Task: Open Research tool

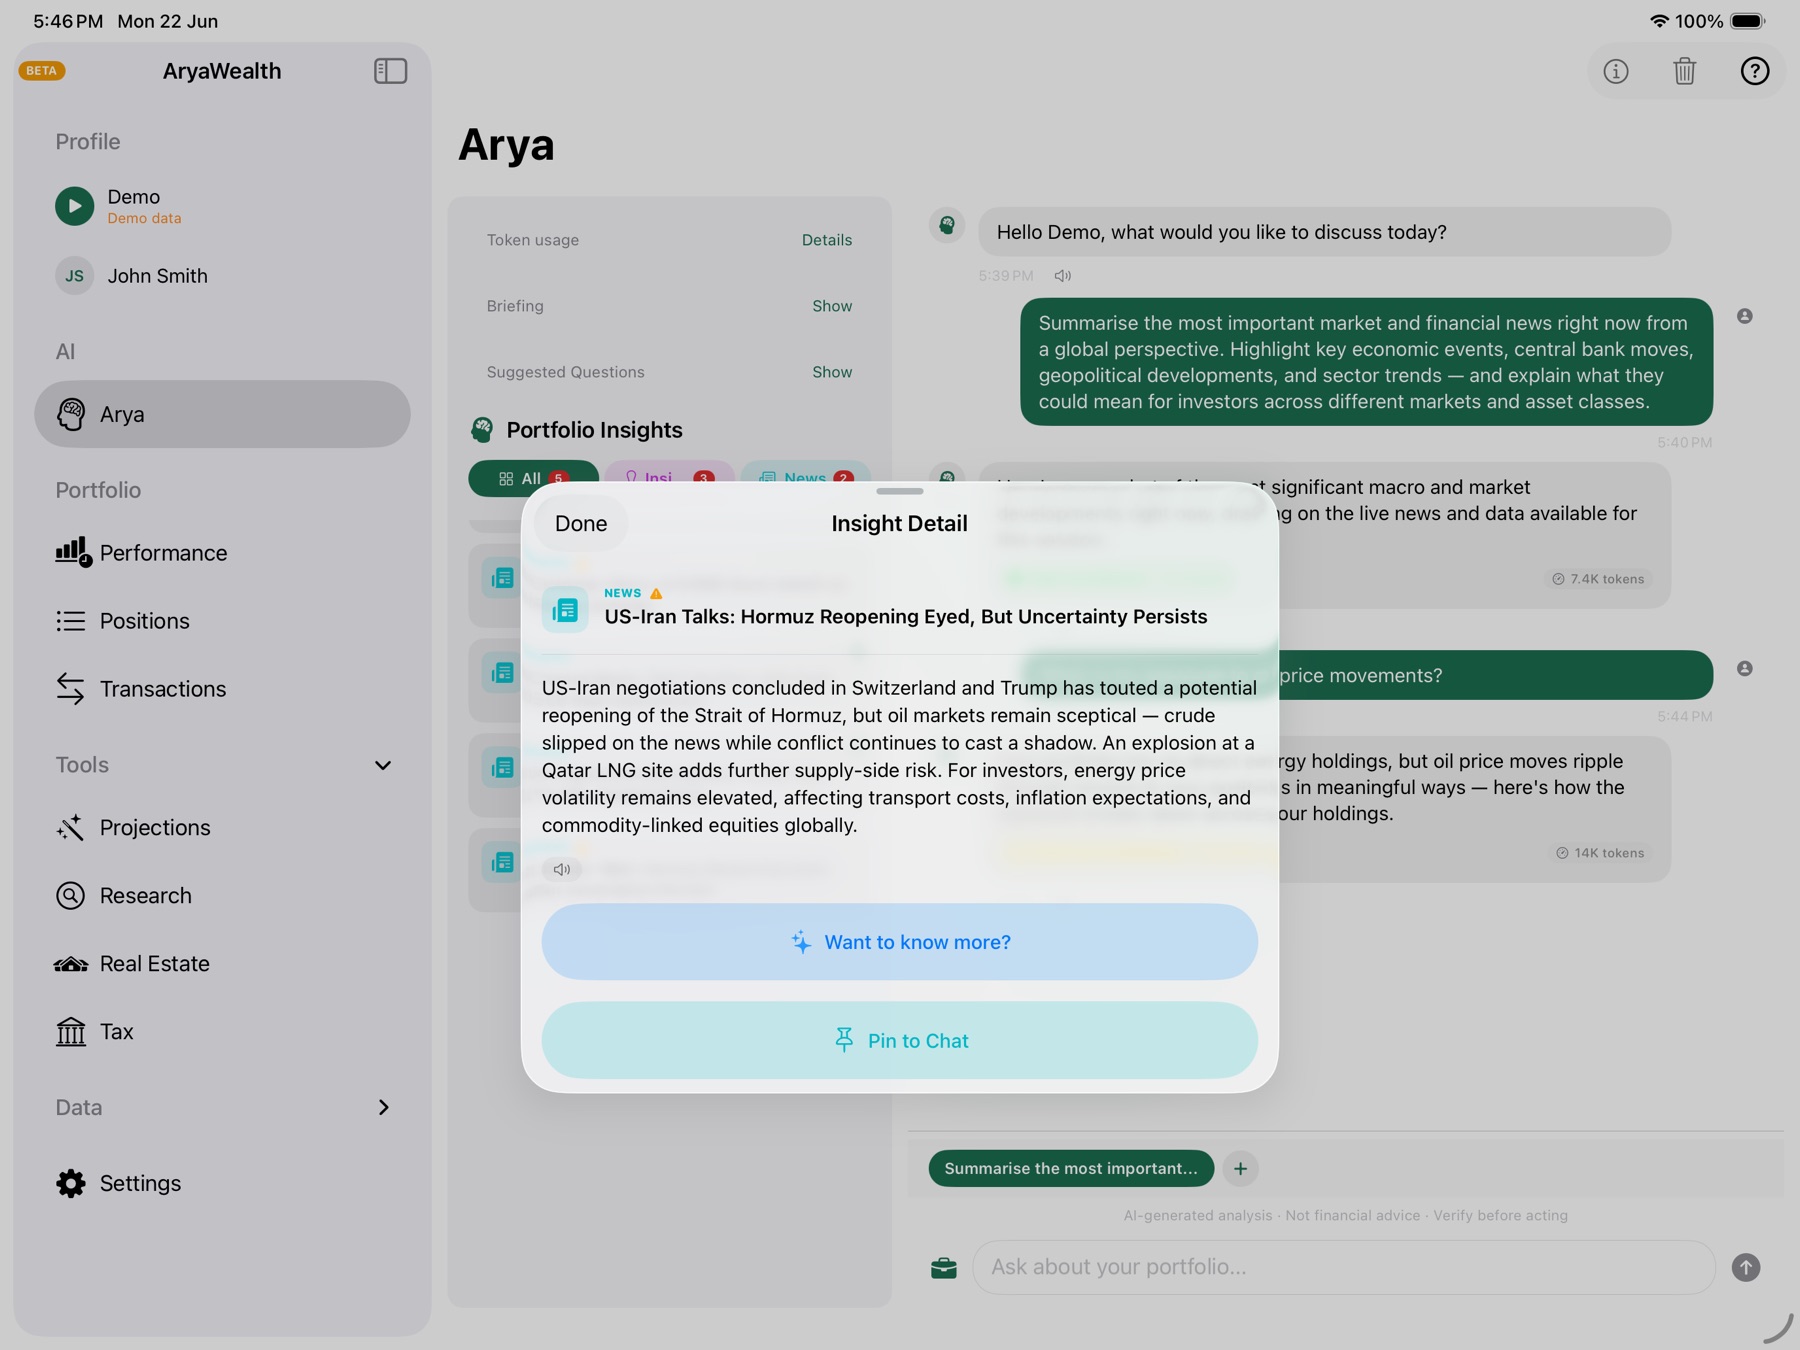Action: coord(222,896)
